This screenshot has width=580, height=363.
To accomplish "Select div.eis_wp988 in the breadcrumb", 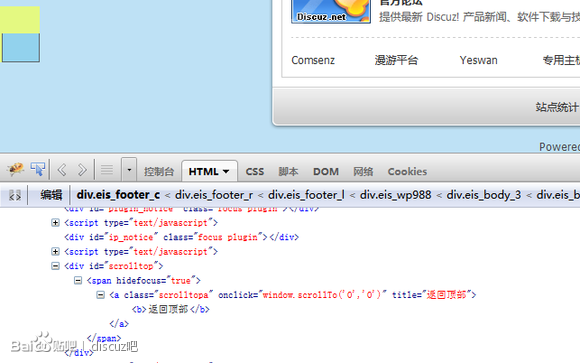I will coord(395,195).
